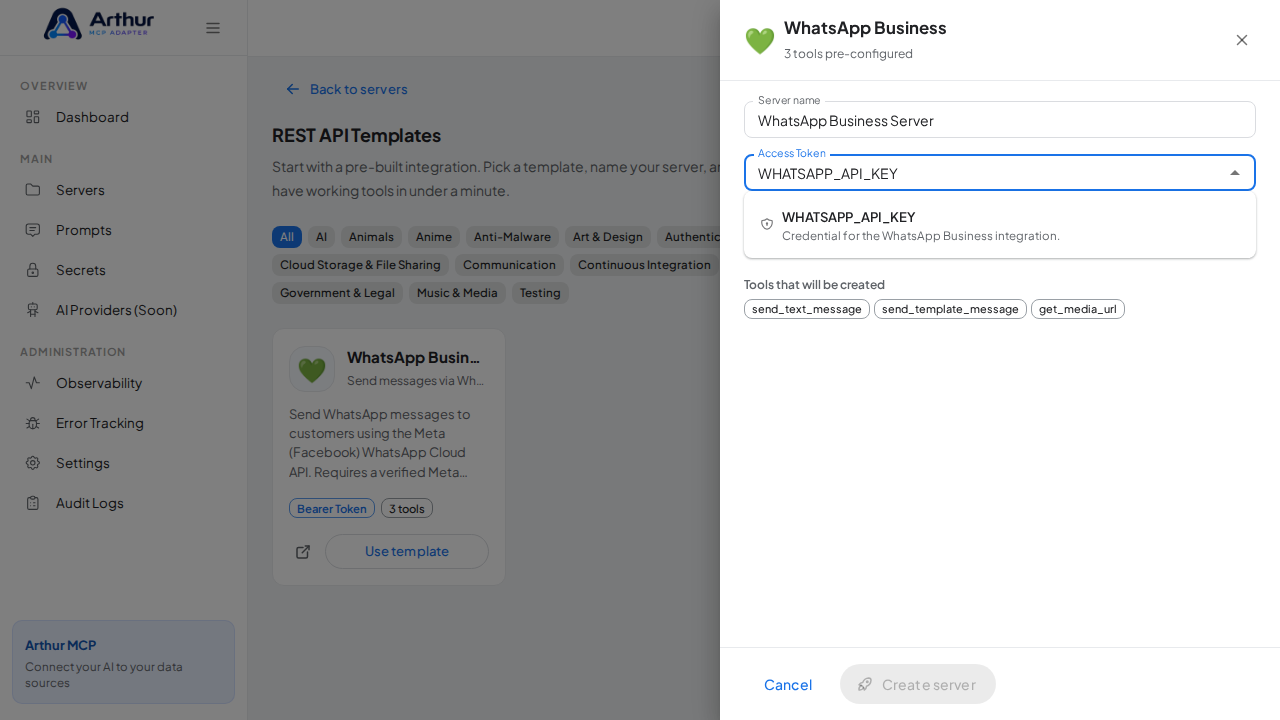Select the Testing category filter
This screenshot has width=1280, height=720.
(540, 293)
